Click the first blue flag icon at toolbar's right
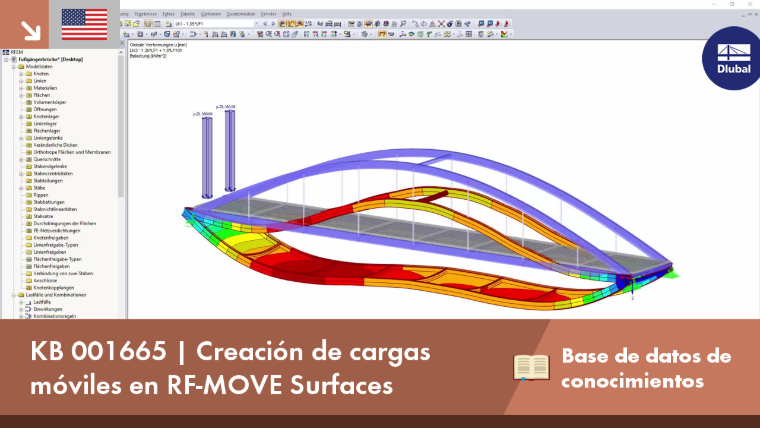The height and width of the screenshot is (428, 760). pos(481,24)
